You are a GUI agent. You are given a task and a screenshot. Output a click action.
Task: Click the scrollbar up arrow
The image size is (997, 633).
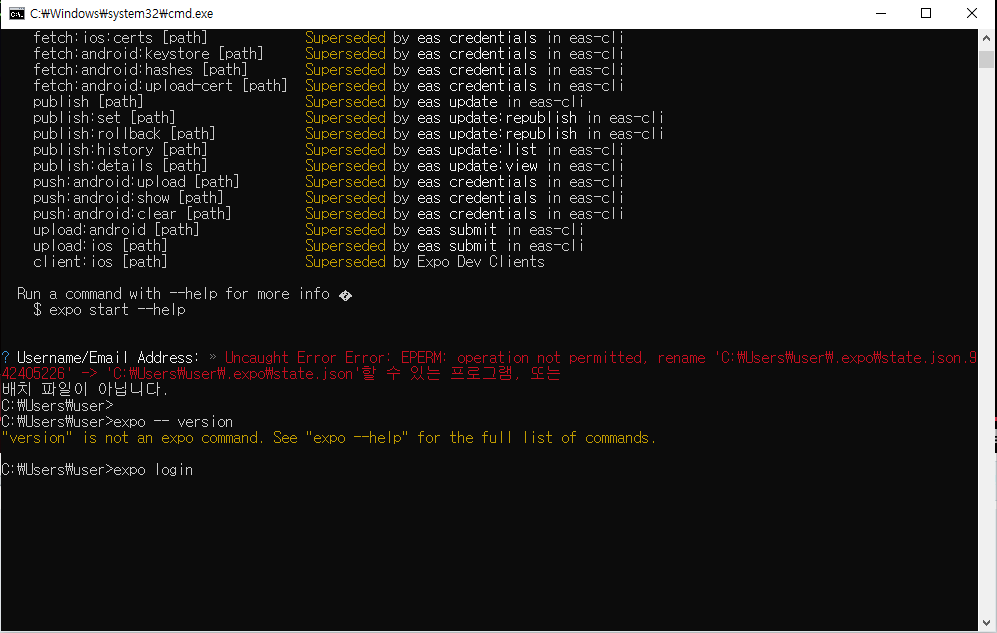[x=986, y=37]
